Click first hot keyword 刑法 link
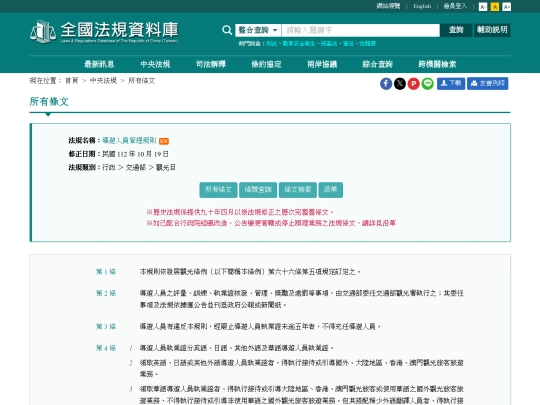Viewport: 540px width, 405px height. tap(271, 44)
